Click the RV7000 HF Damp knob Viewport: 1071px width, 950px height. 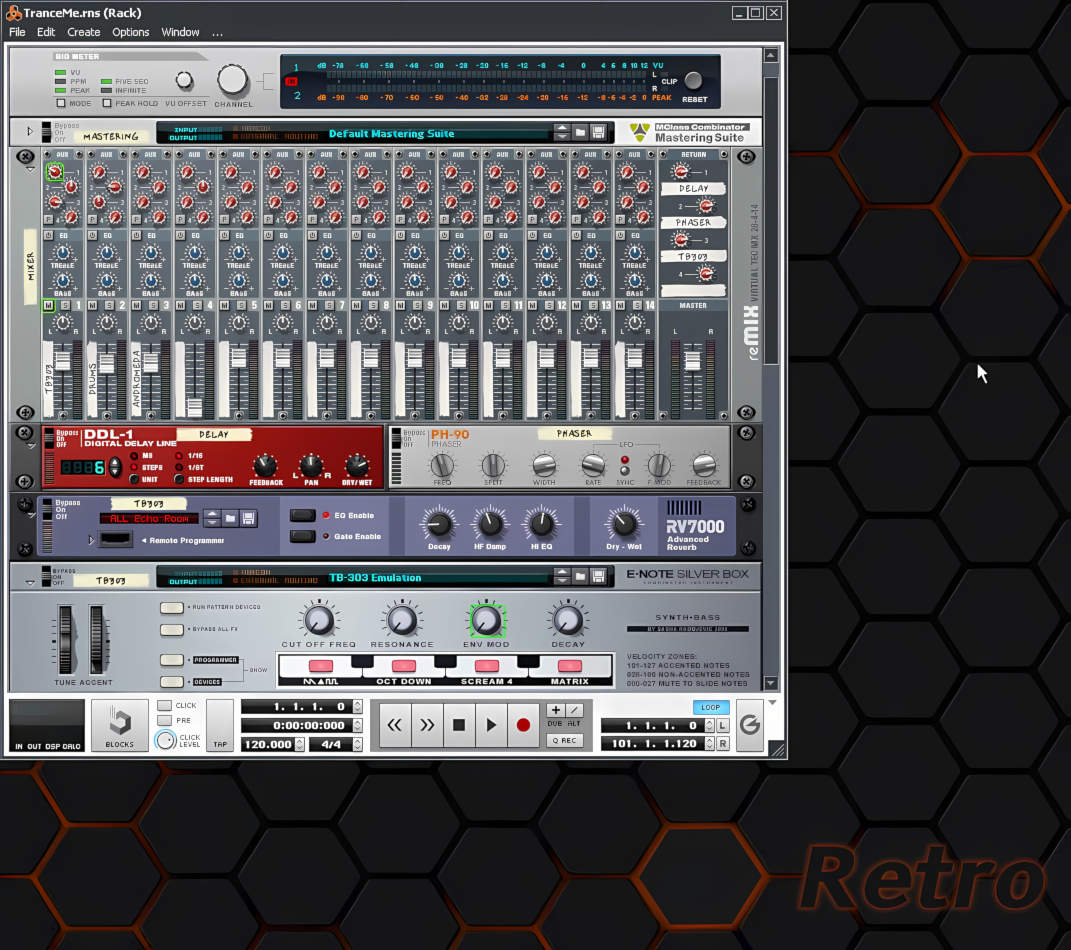(490, 524)
